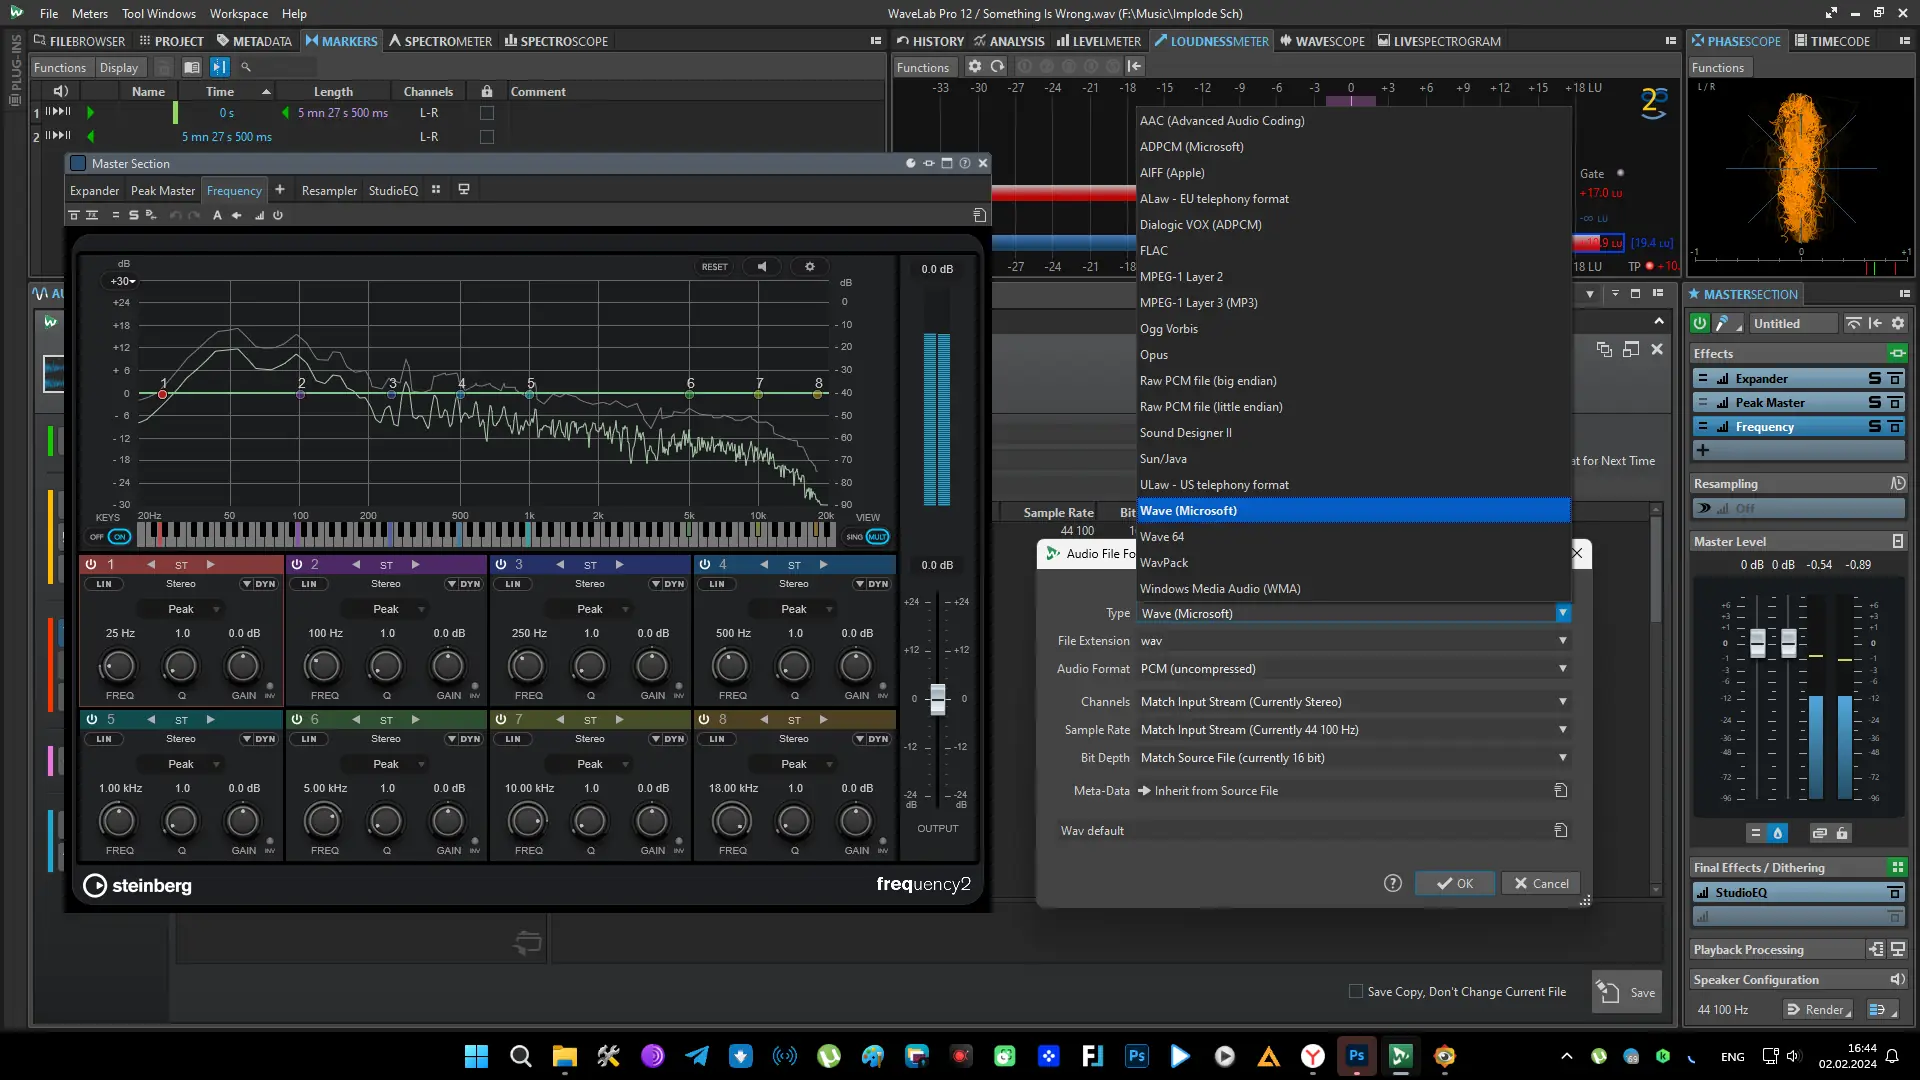Solo the Expander effect slot
The image size is (1920, 1080).
coord(1874,379)
